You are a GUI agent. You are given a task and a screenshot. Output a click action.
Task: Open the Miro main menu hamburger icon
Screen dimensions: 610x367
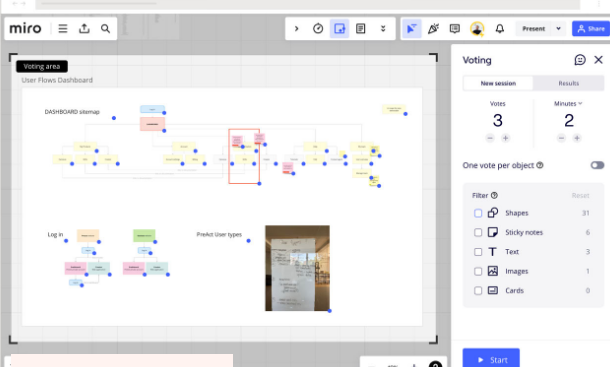click(x=63, y=29)
